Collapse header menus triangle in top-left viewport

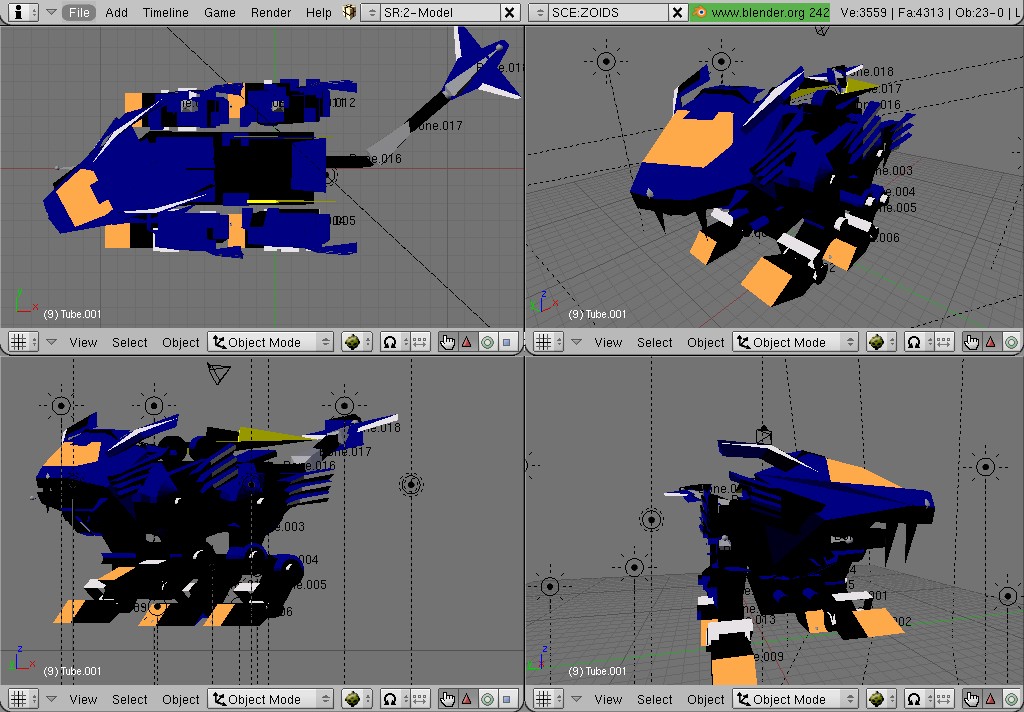coord(52,342)
